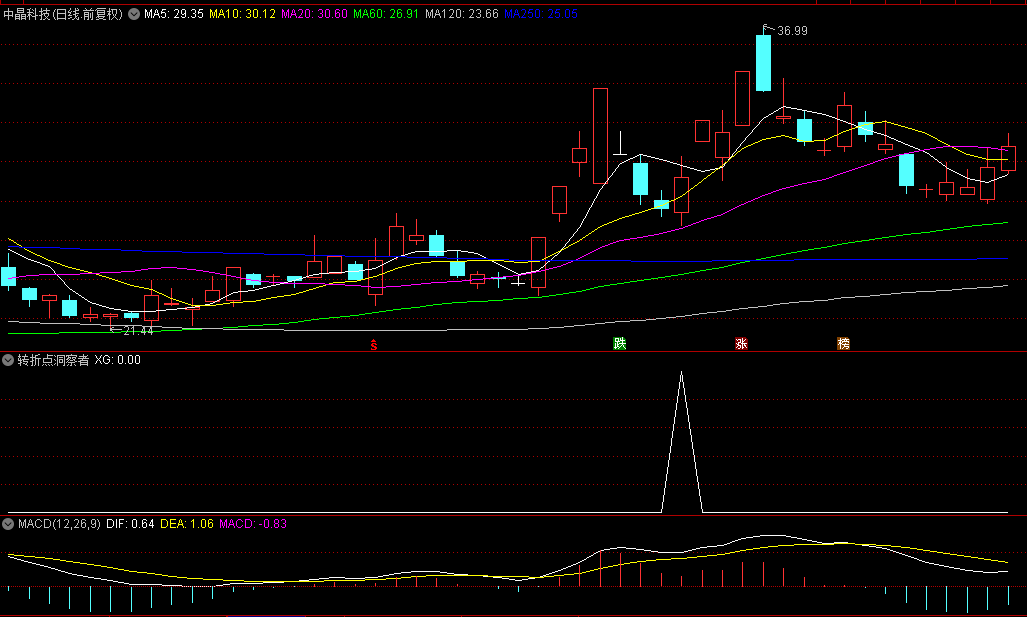Screen dimensions: 1027x617
Task: Click the XG signal spike peak
Action: click(682, 373)
